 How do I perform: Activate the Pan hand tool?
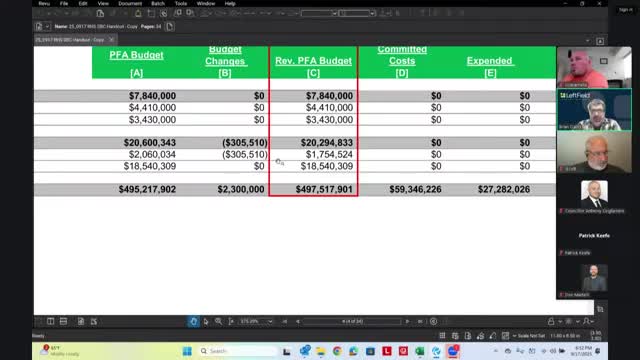pyautogui.click(x=193, y=322)
